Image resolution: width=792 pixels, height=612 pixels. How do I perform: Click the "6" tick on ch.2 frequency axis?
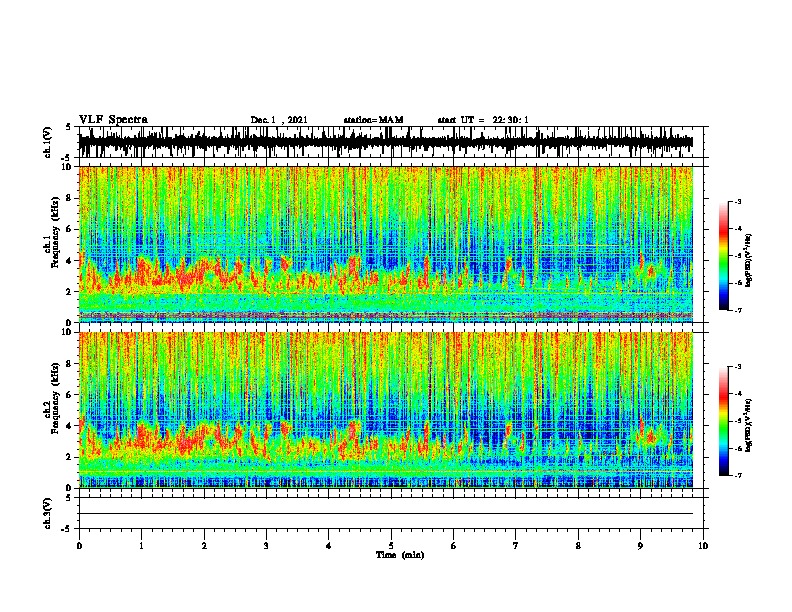(x=69, y=394)
